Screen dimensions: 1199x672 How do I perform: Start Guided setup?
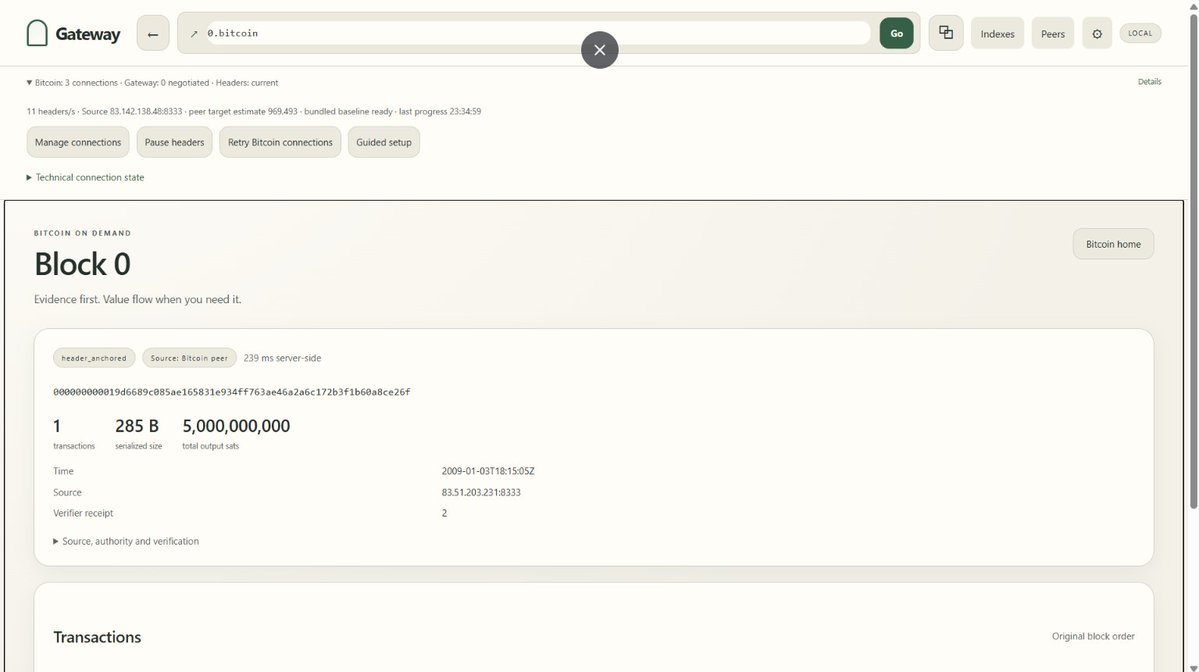pyautogui.click(x=384, y=142)
